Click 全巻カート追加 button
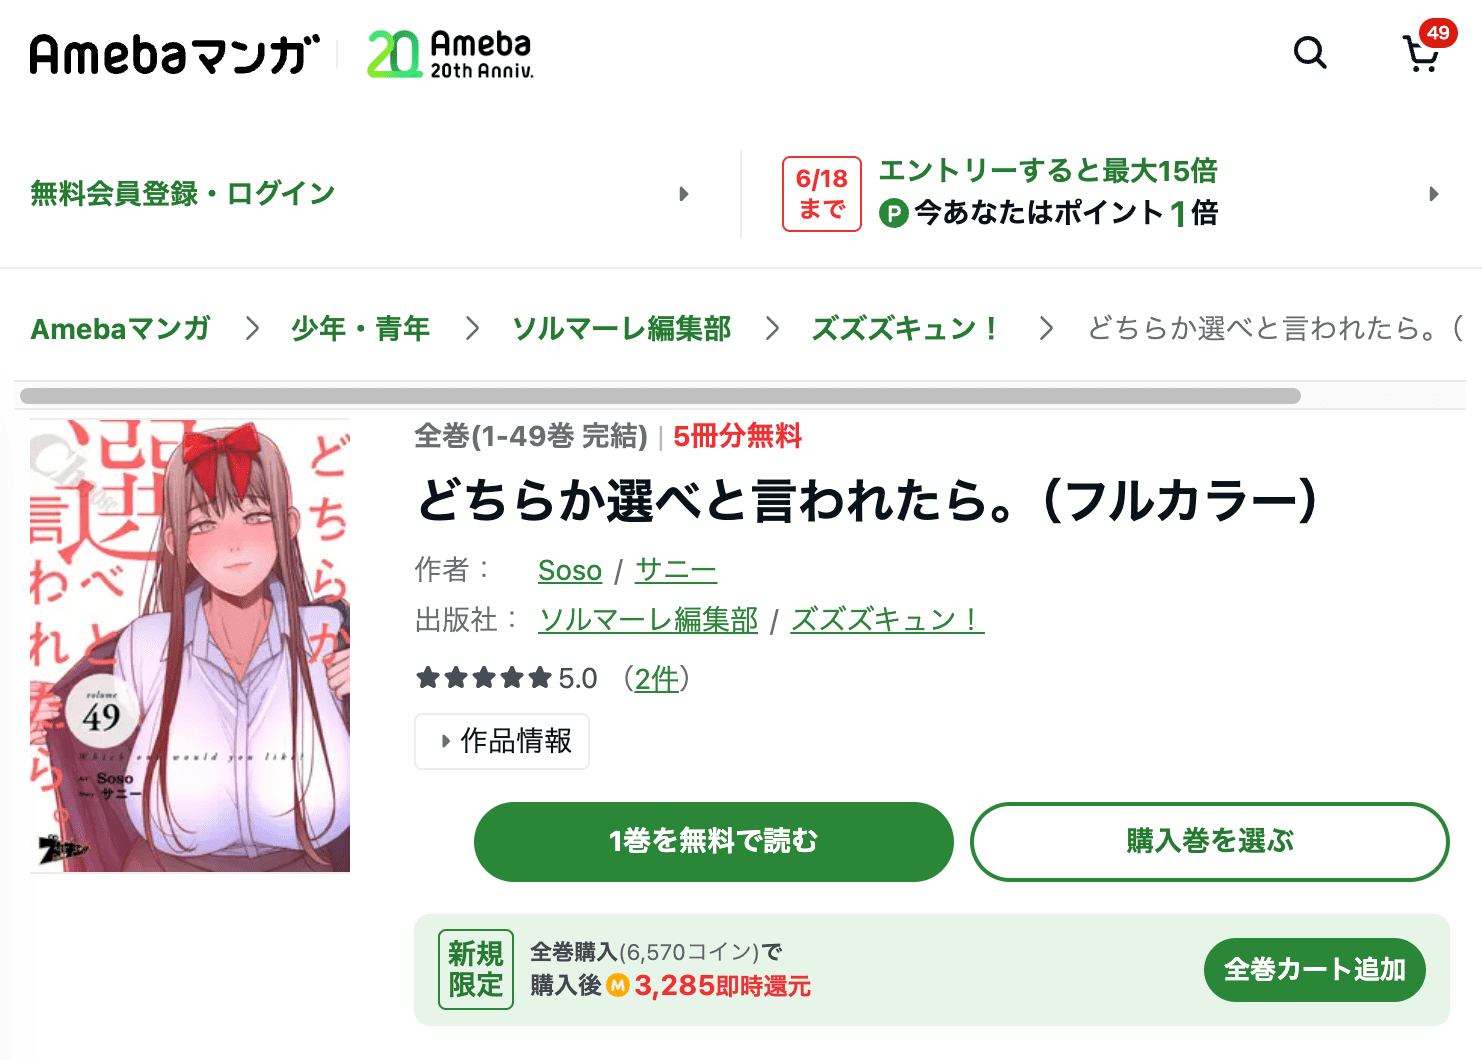 tap(1315, 970)
